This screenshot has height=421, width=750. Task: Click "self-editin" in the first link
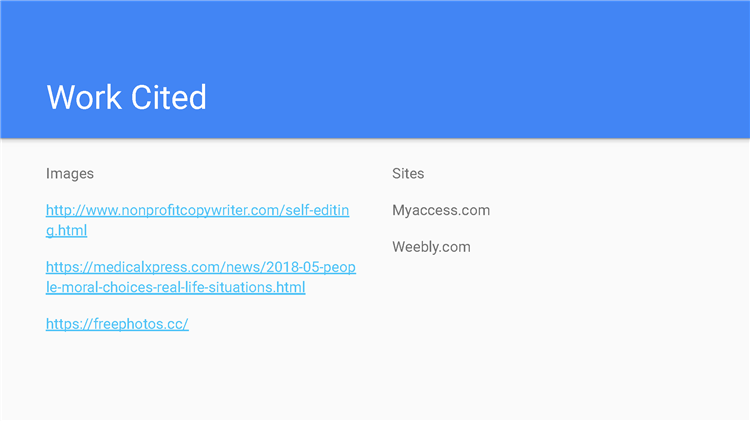pos(317,210)
